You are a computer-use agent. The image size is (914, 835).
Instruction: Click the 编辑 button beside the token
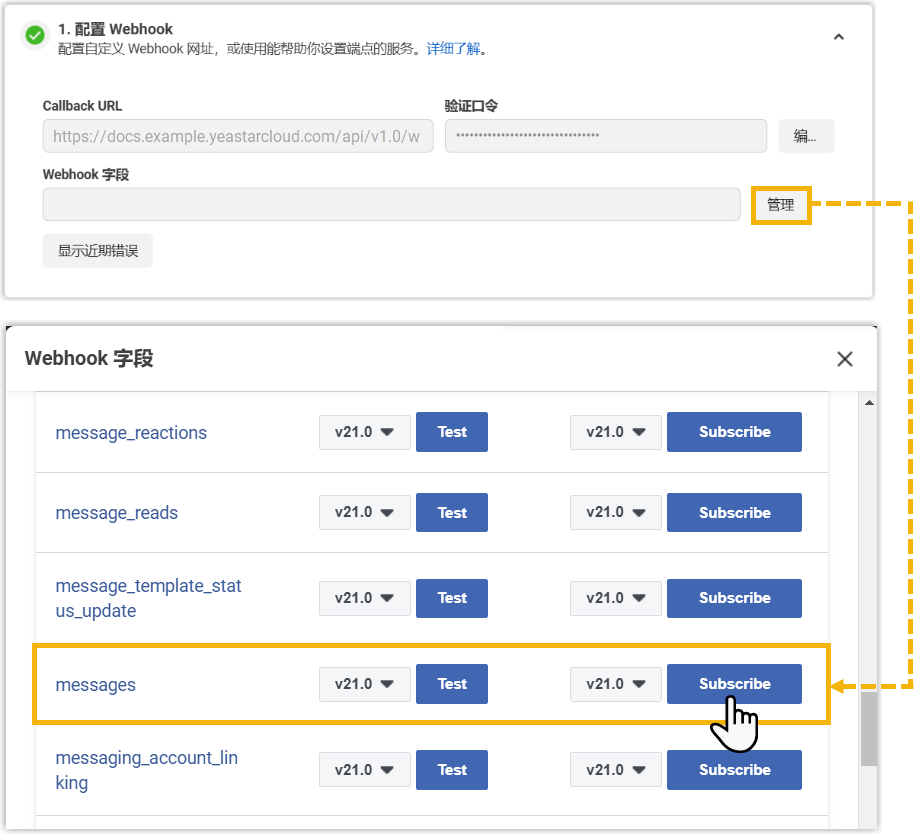pos(806,136)
